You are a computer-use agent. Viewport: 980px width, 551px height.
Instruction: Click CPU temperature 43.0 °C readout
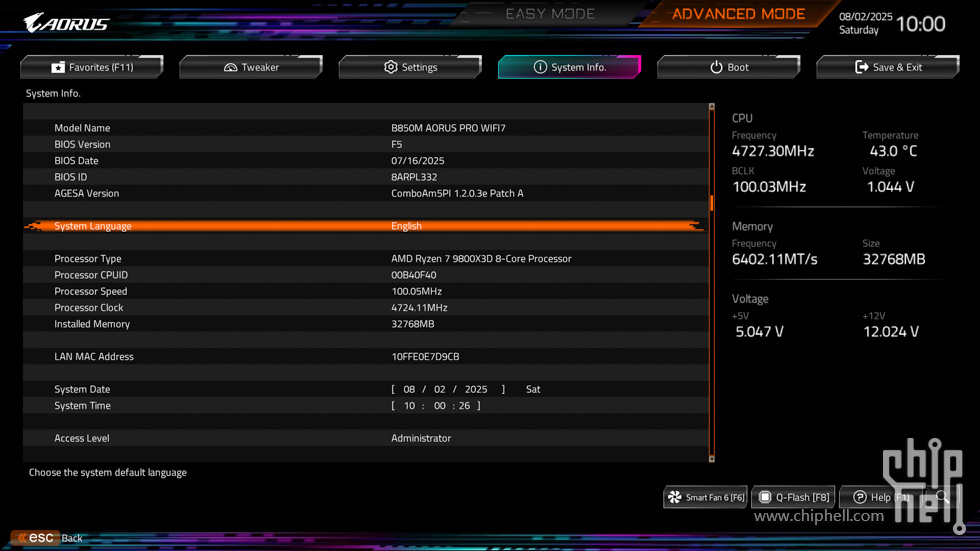point(893,151)
